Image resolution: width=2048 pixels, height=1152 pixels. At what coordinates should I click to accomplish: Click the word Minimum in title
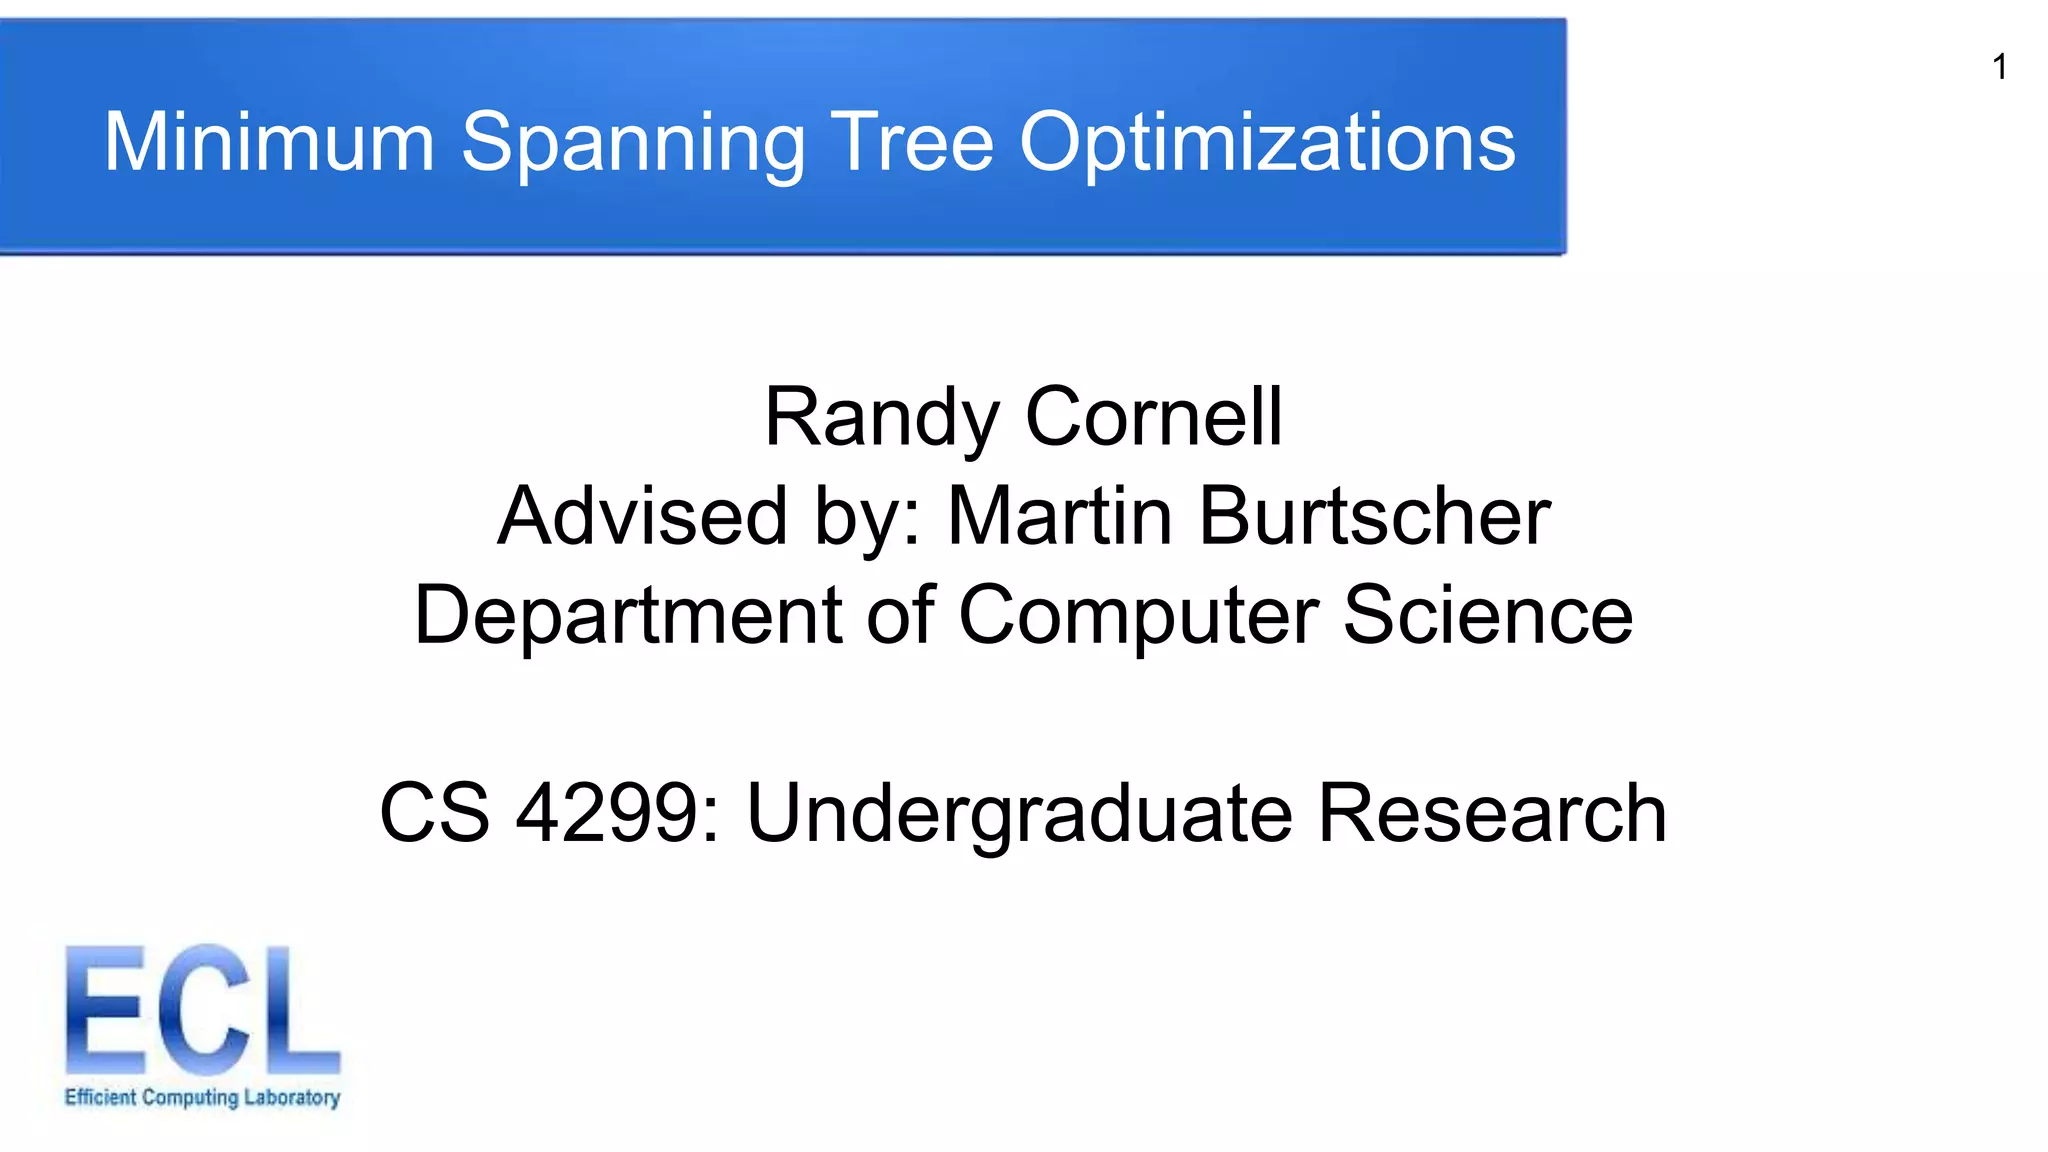click(x=270, y=141)
